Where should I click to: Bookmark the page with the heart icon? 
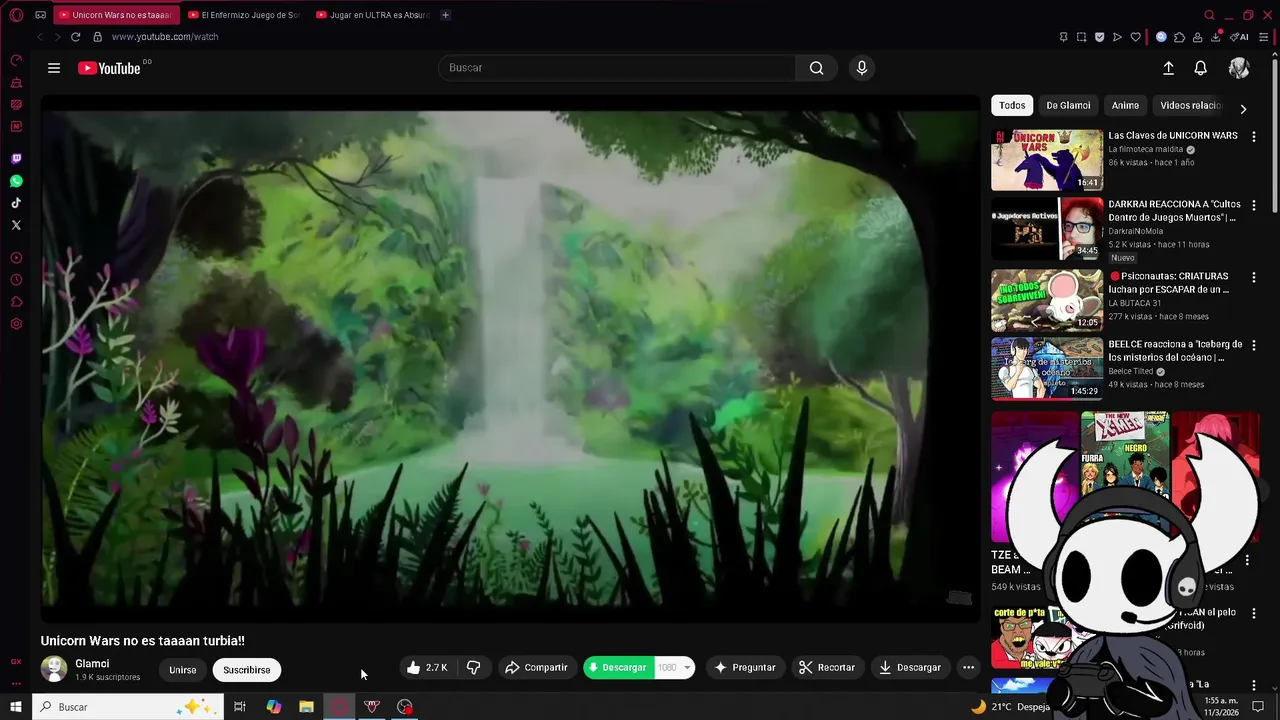(1136, 37)
